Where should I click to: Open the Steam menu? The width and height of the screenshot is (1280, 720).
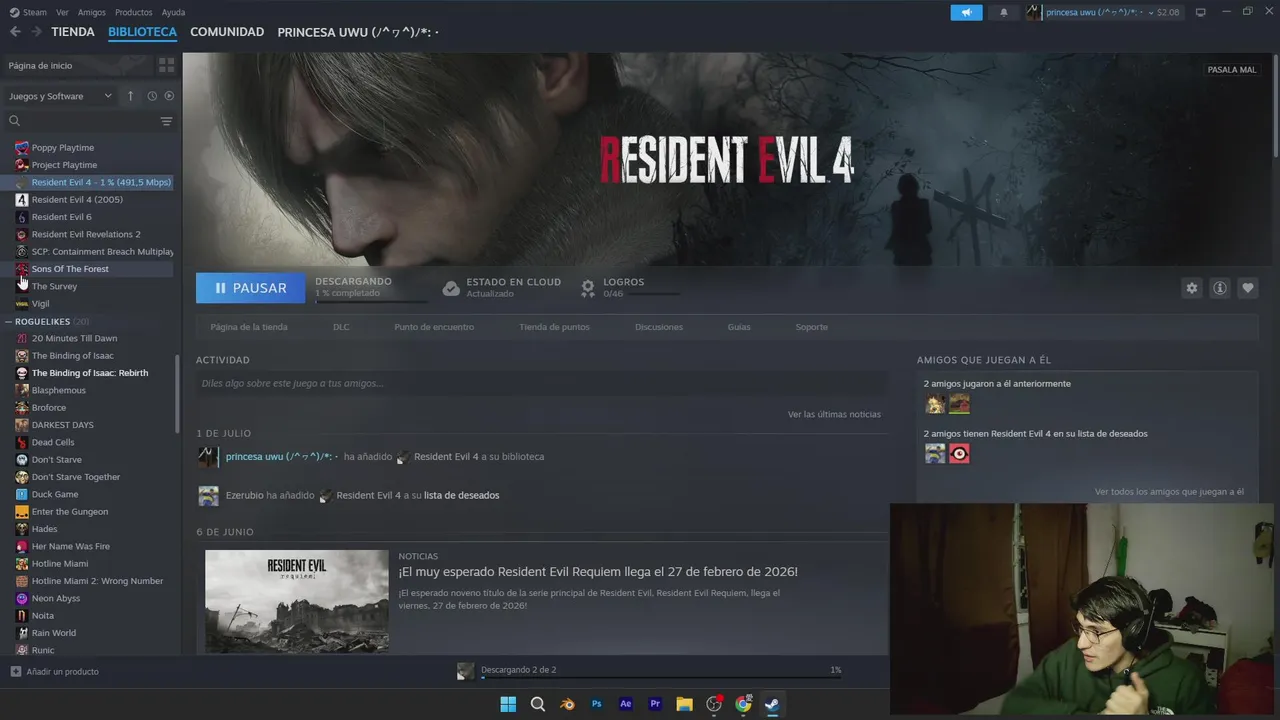point(29,12)
